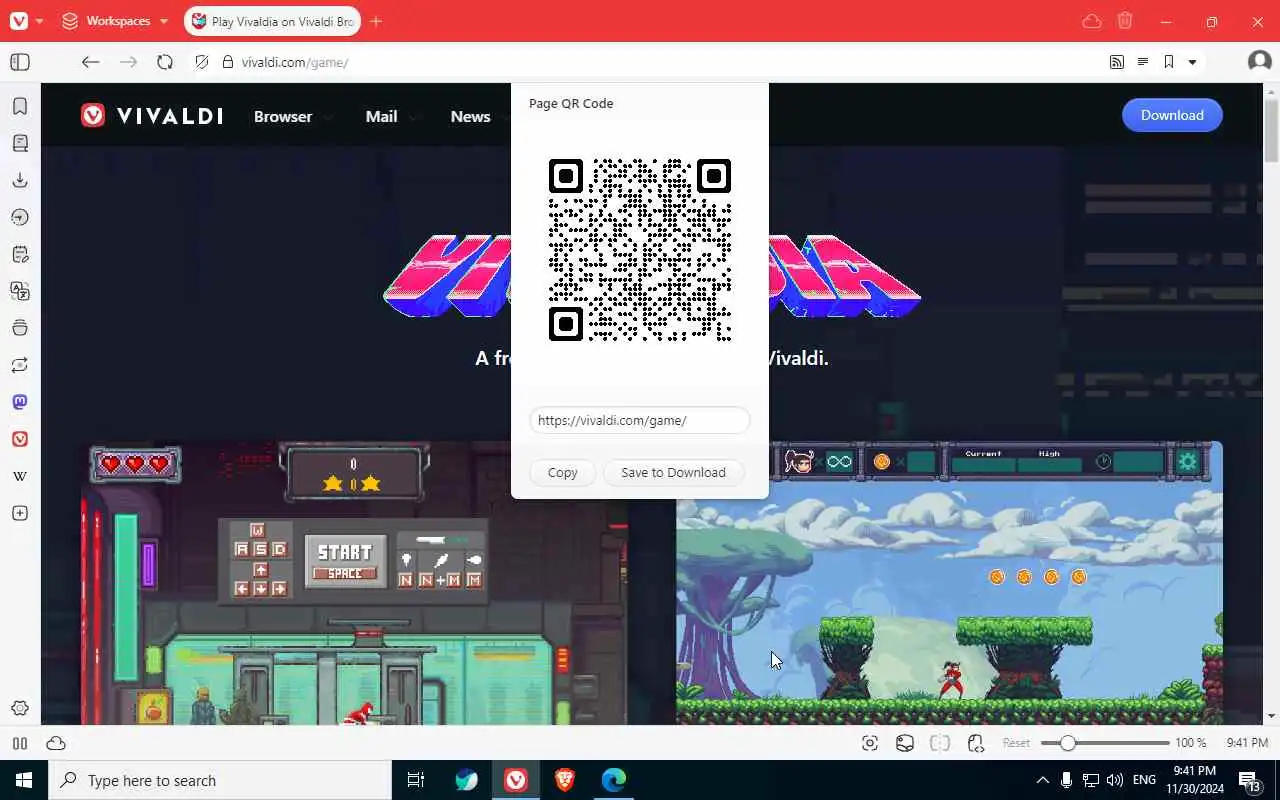Open the page feeds RSS icon

1117,62
